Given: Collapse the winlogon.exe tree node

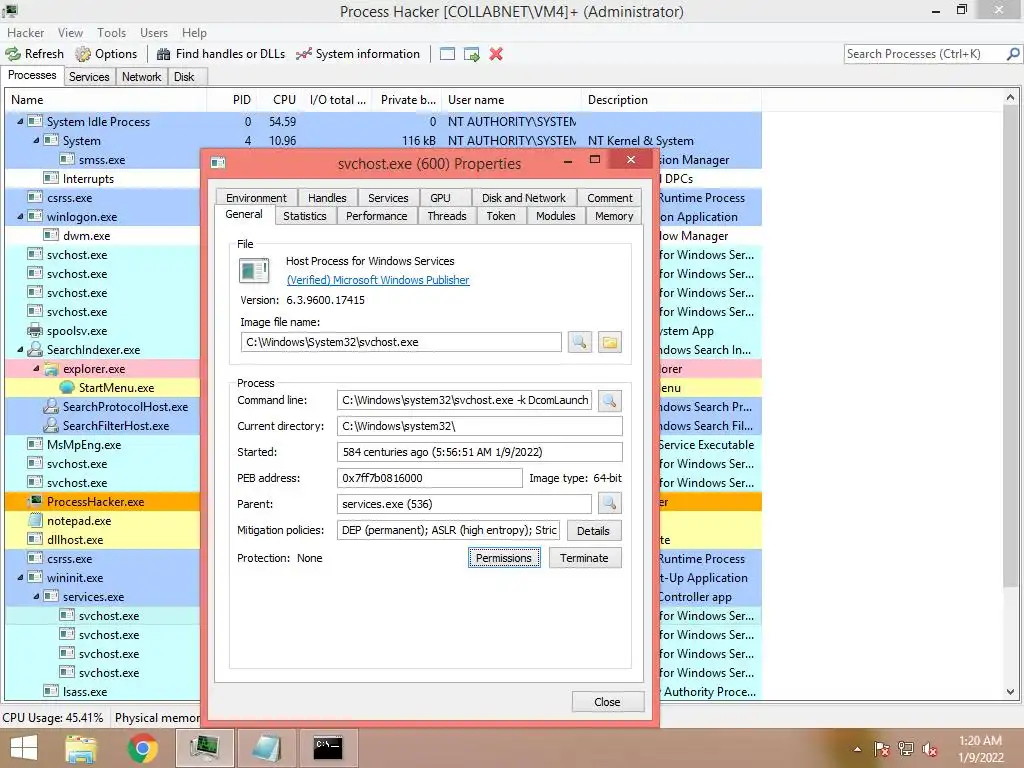Looking at the screenshot, I should pos(20,216).
